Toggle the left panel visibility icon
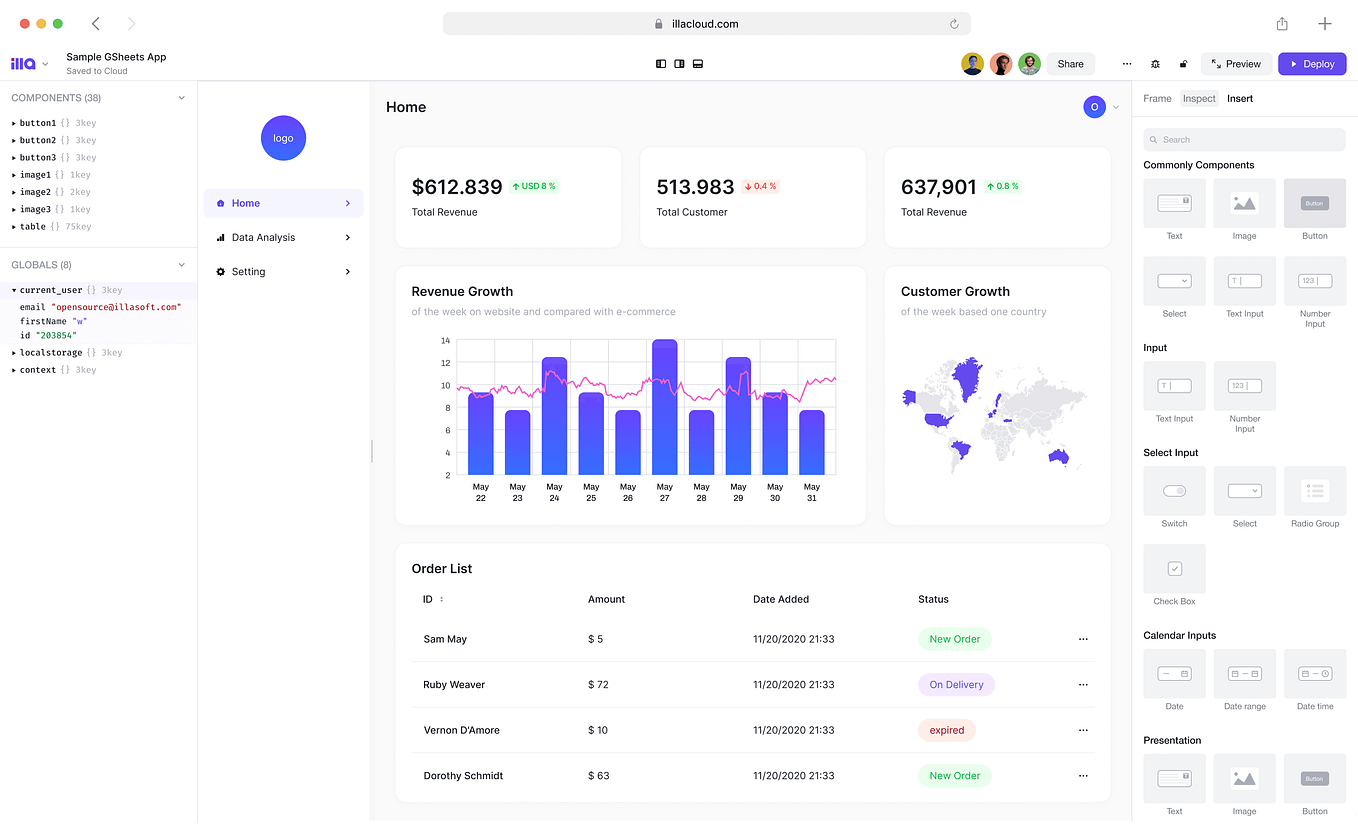The width and height of the screenshot is (1358, 824). coord(661,63)
